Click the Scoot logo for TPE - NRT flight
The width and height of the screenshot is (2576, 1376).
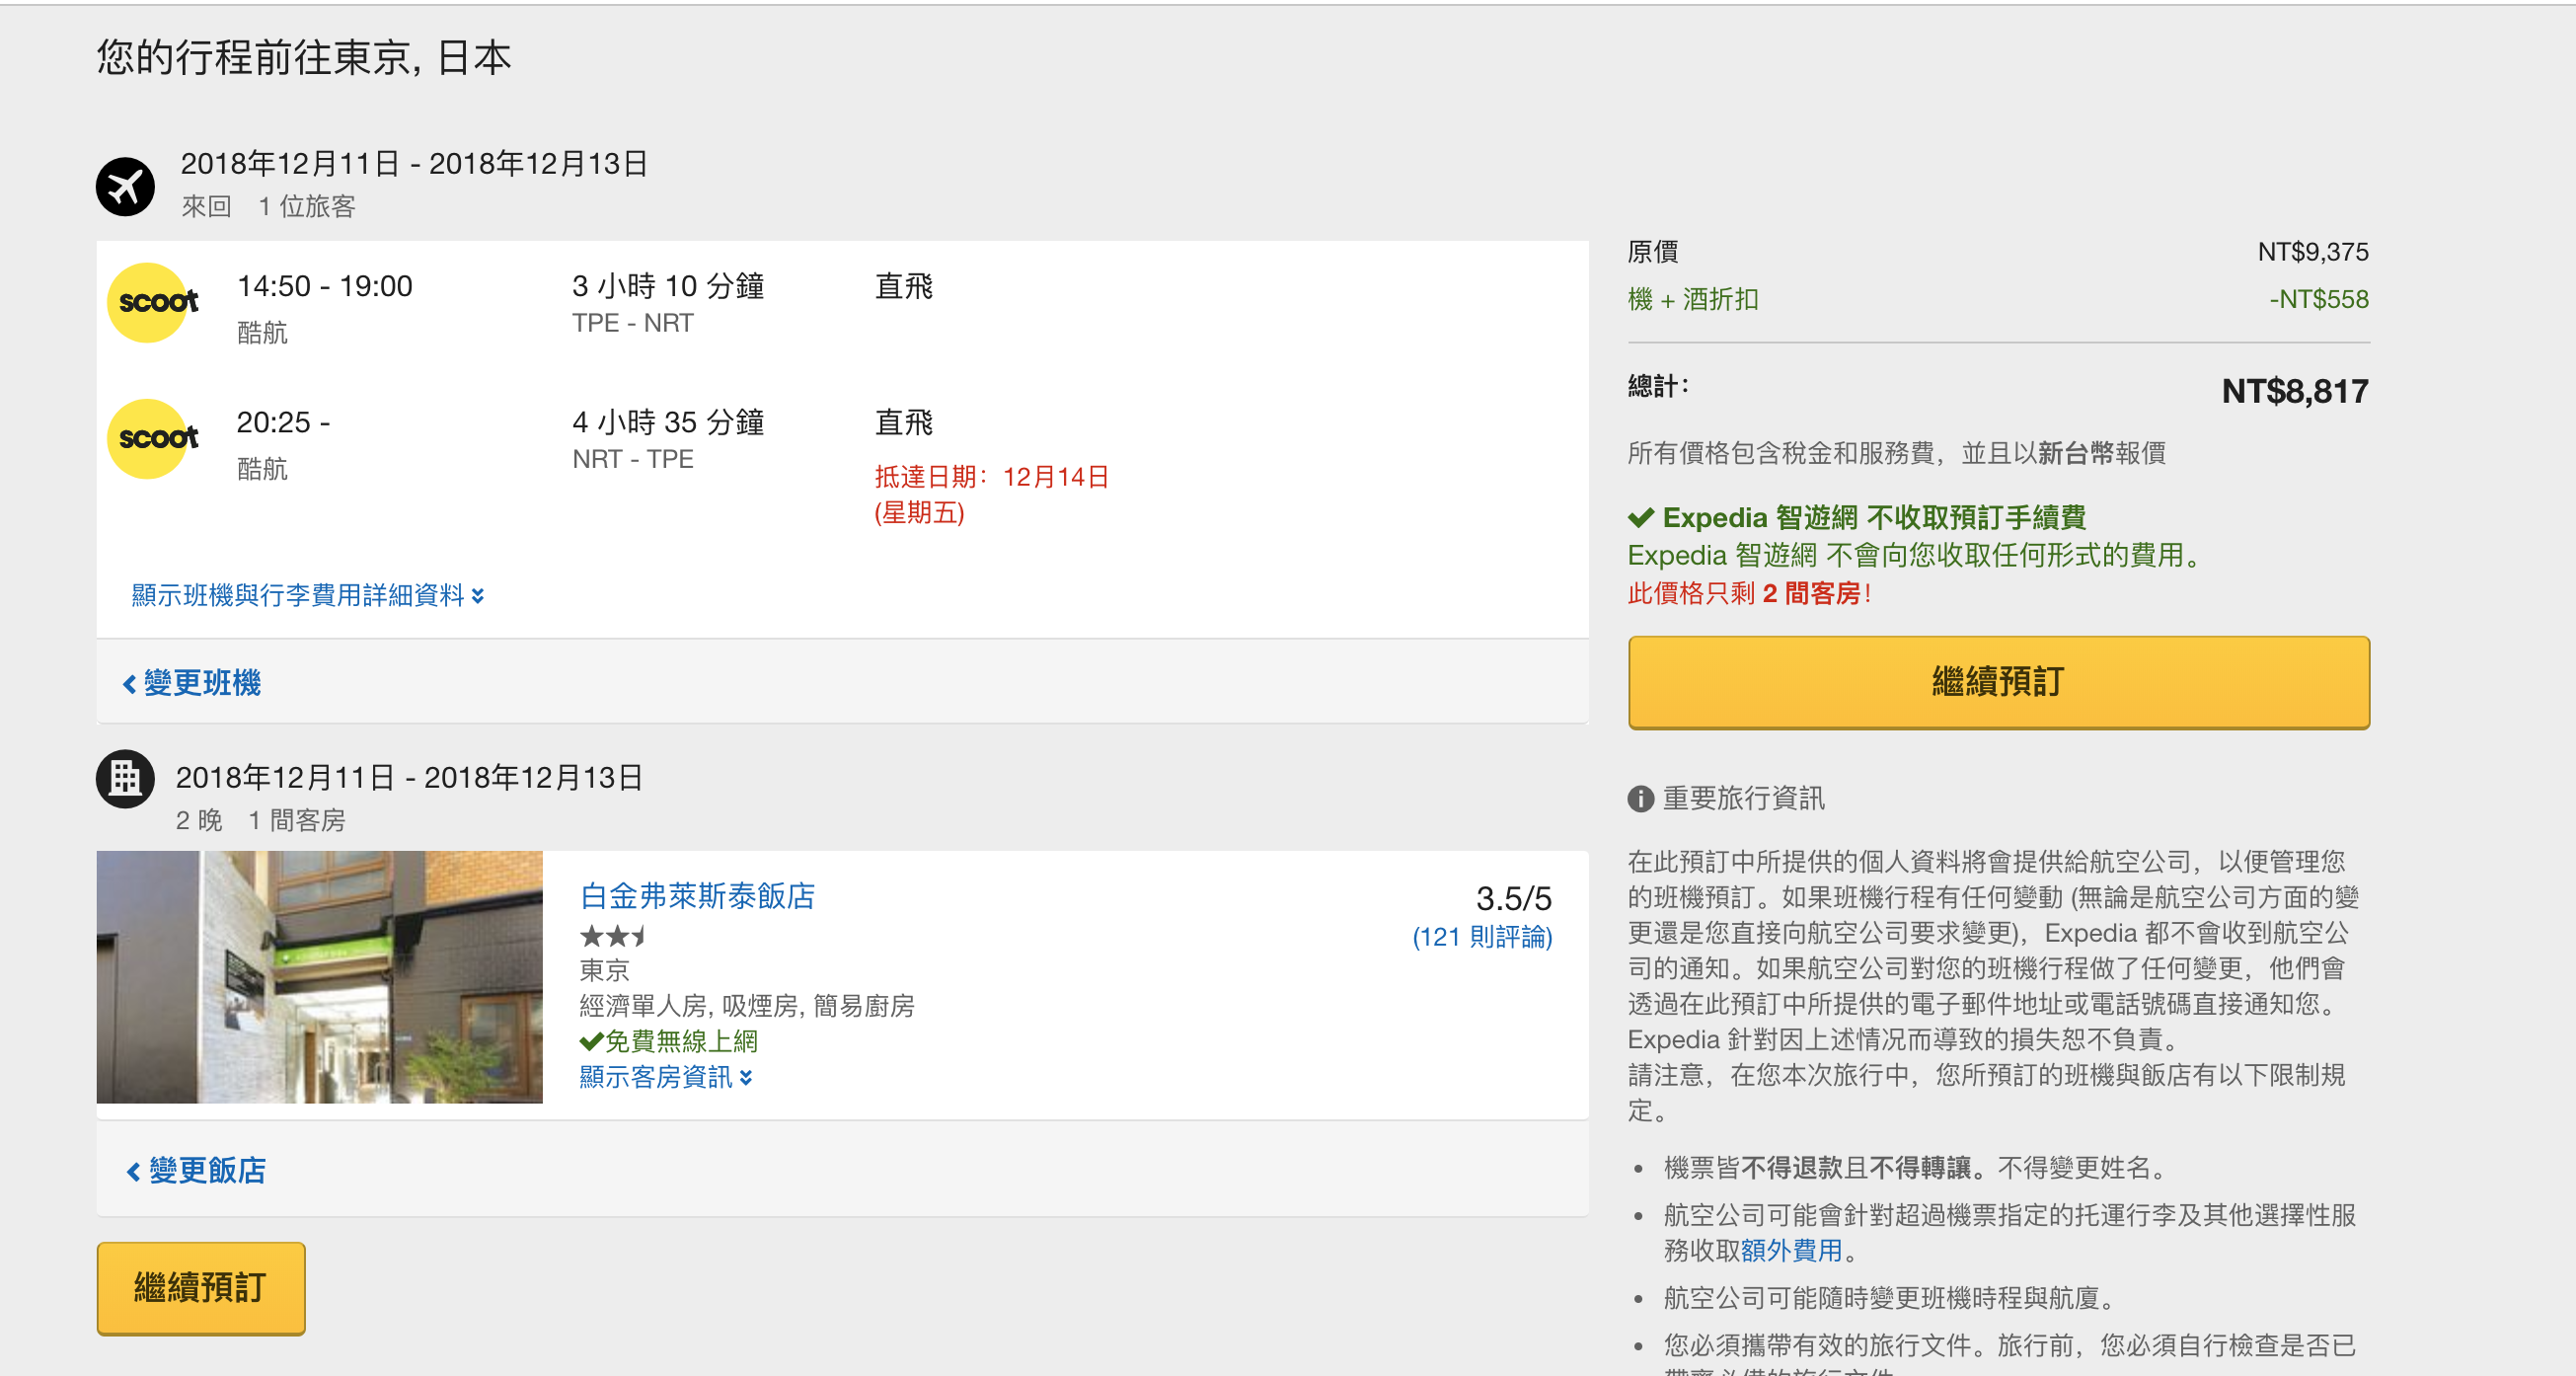pos(152,302)
